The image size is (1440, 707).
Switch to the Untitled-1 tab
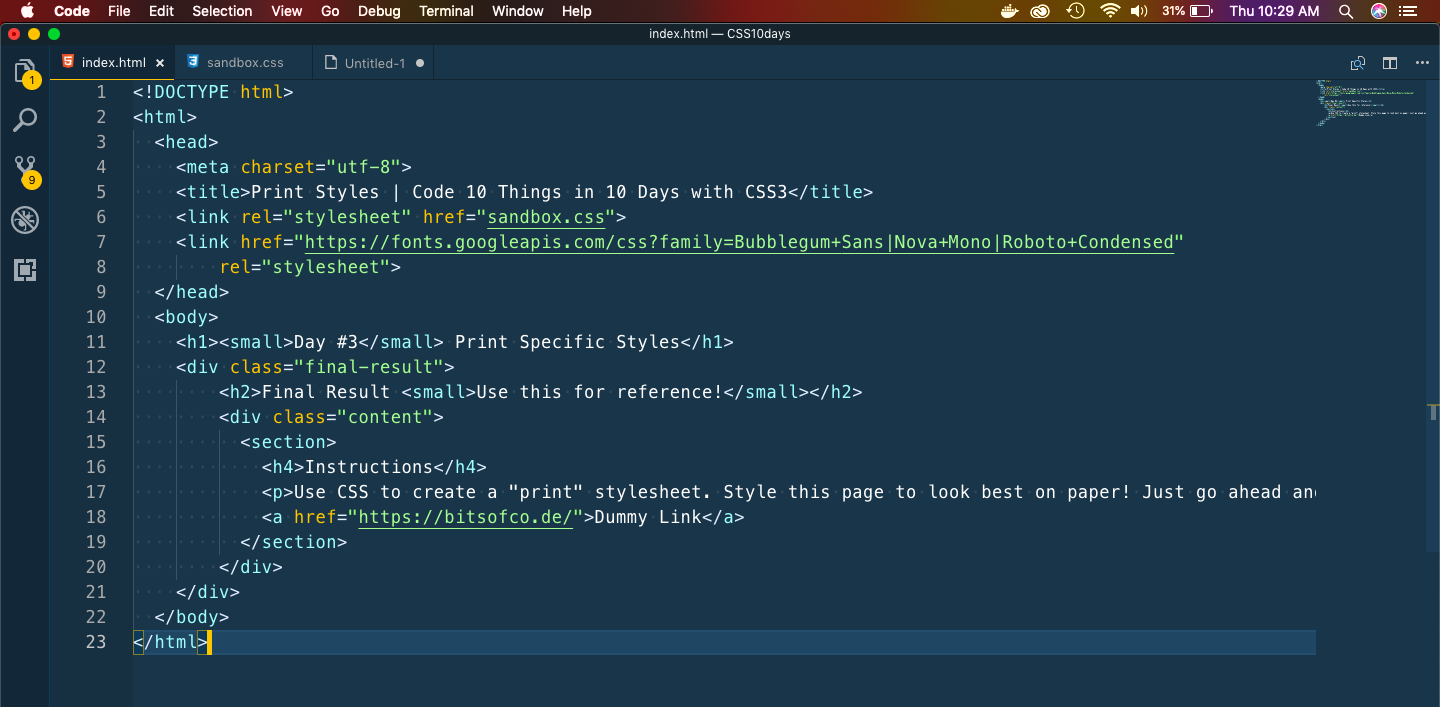(375, 62)
